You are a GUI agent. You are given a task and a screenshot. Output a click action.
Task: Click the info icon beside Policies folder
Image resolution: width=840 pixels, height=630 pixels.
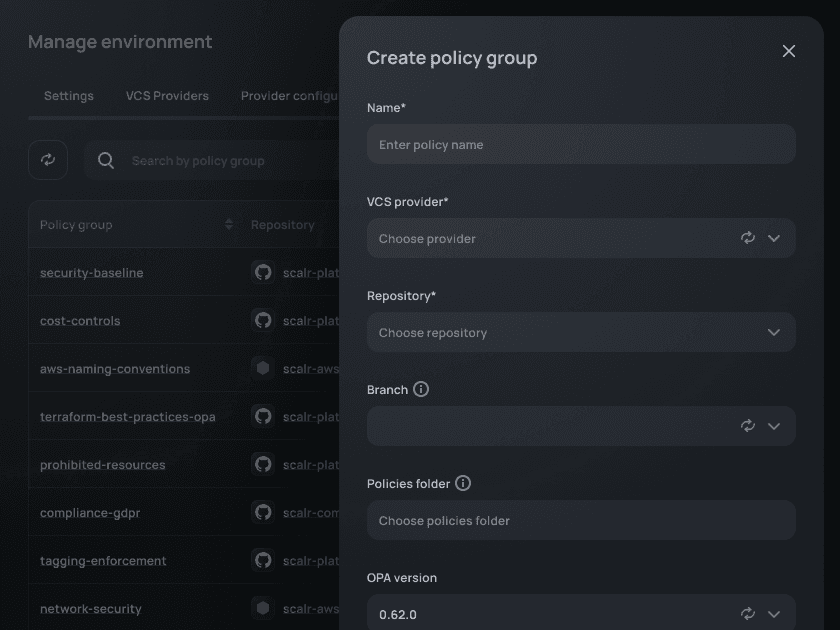coord(462,483)
